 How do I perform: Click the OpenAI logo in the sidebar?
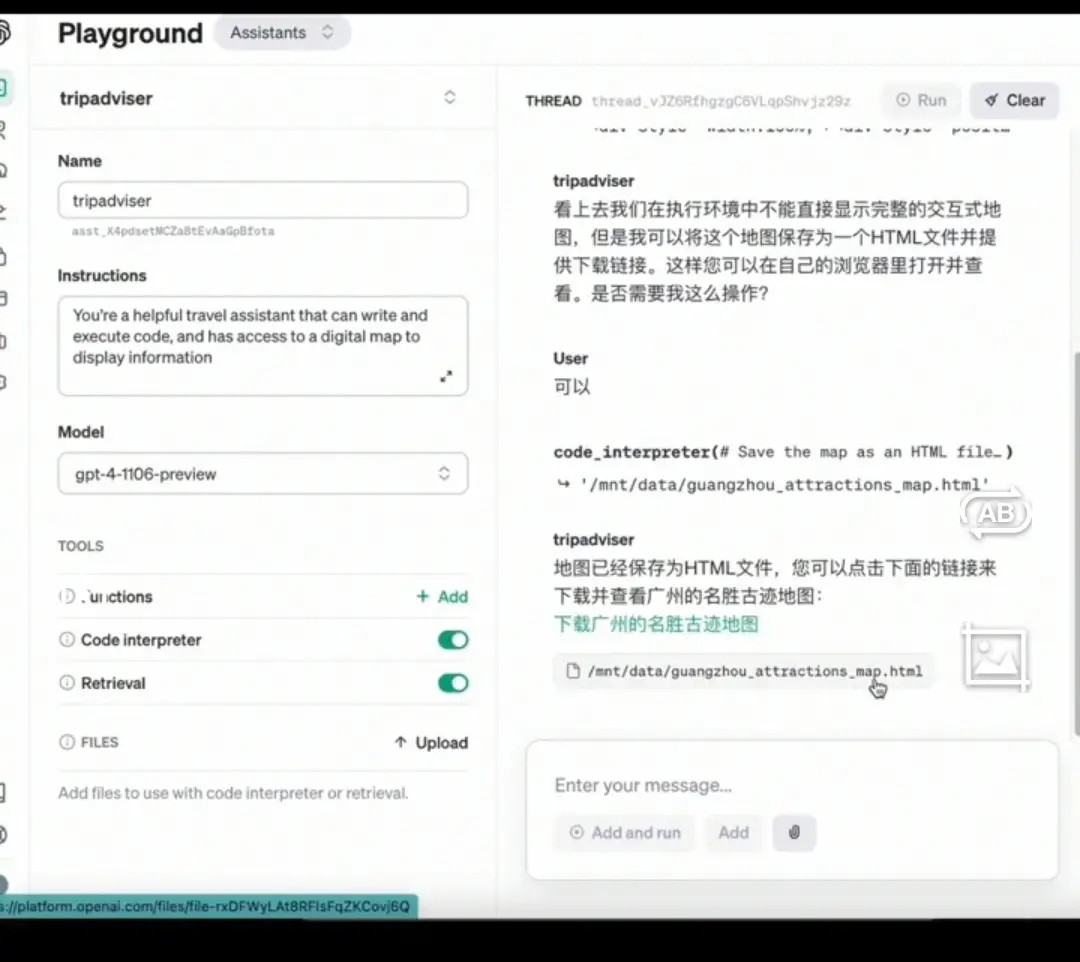[x=4, y=34]
